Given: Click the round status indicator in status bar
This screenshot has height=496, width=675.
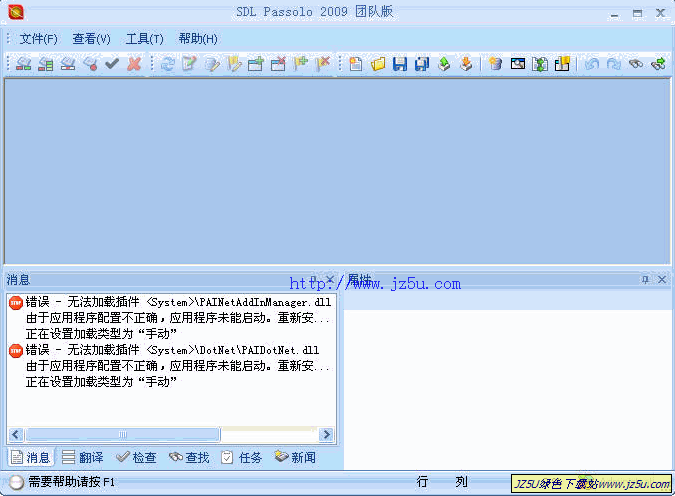Looking at the screenshot, I should tap(16, 482).
